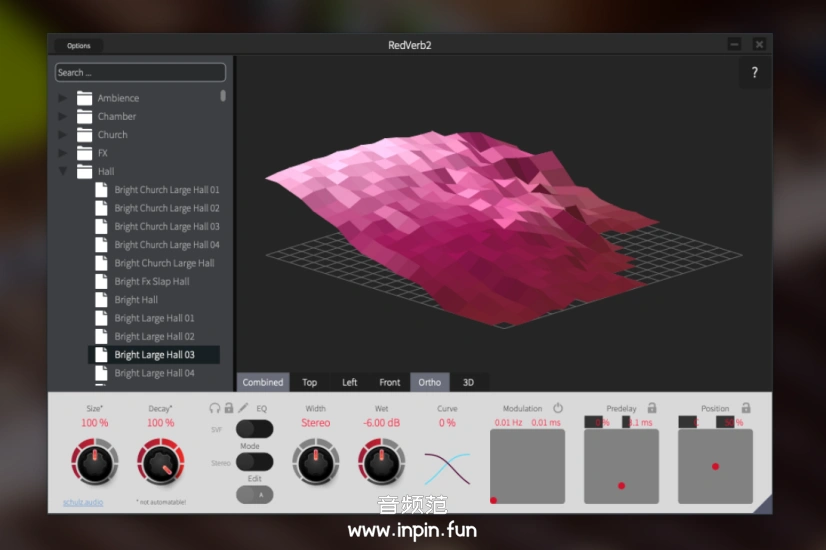This screenshot has height=550, width=826.
Task: Click the preset Search field
Action: (140, 73)
